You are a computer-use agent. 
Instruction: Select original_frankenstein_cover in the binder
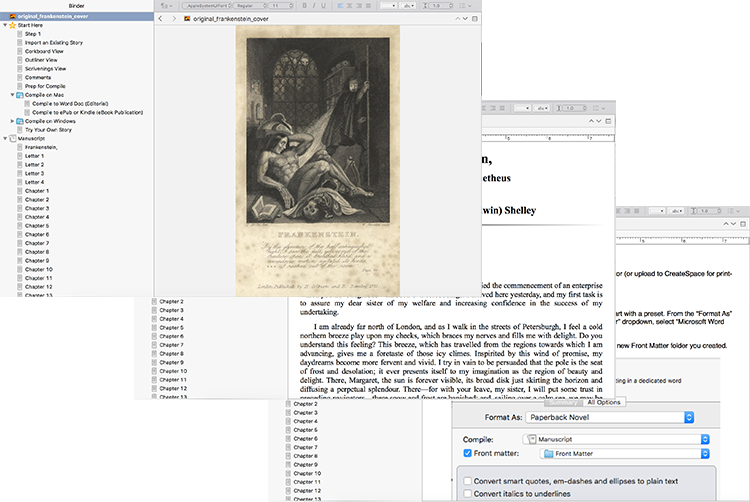[77, 16]
